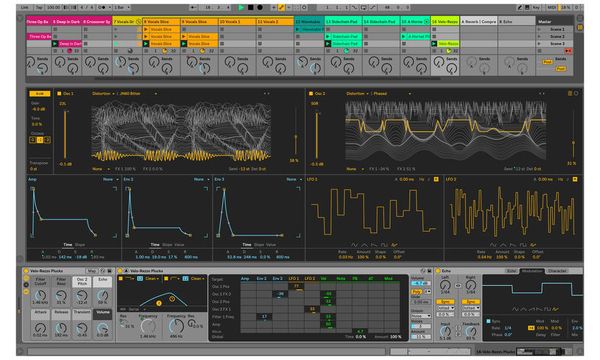Screen dimensions: 600x360
Task: Click the Stop button in transport
Action: point(250,7)
